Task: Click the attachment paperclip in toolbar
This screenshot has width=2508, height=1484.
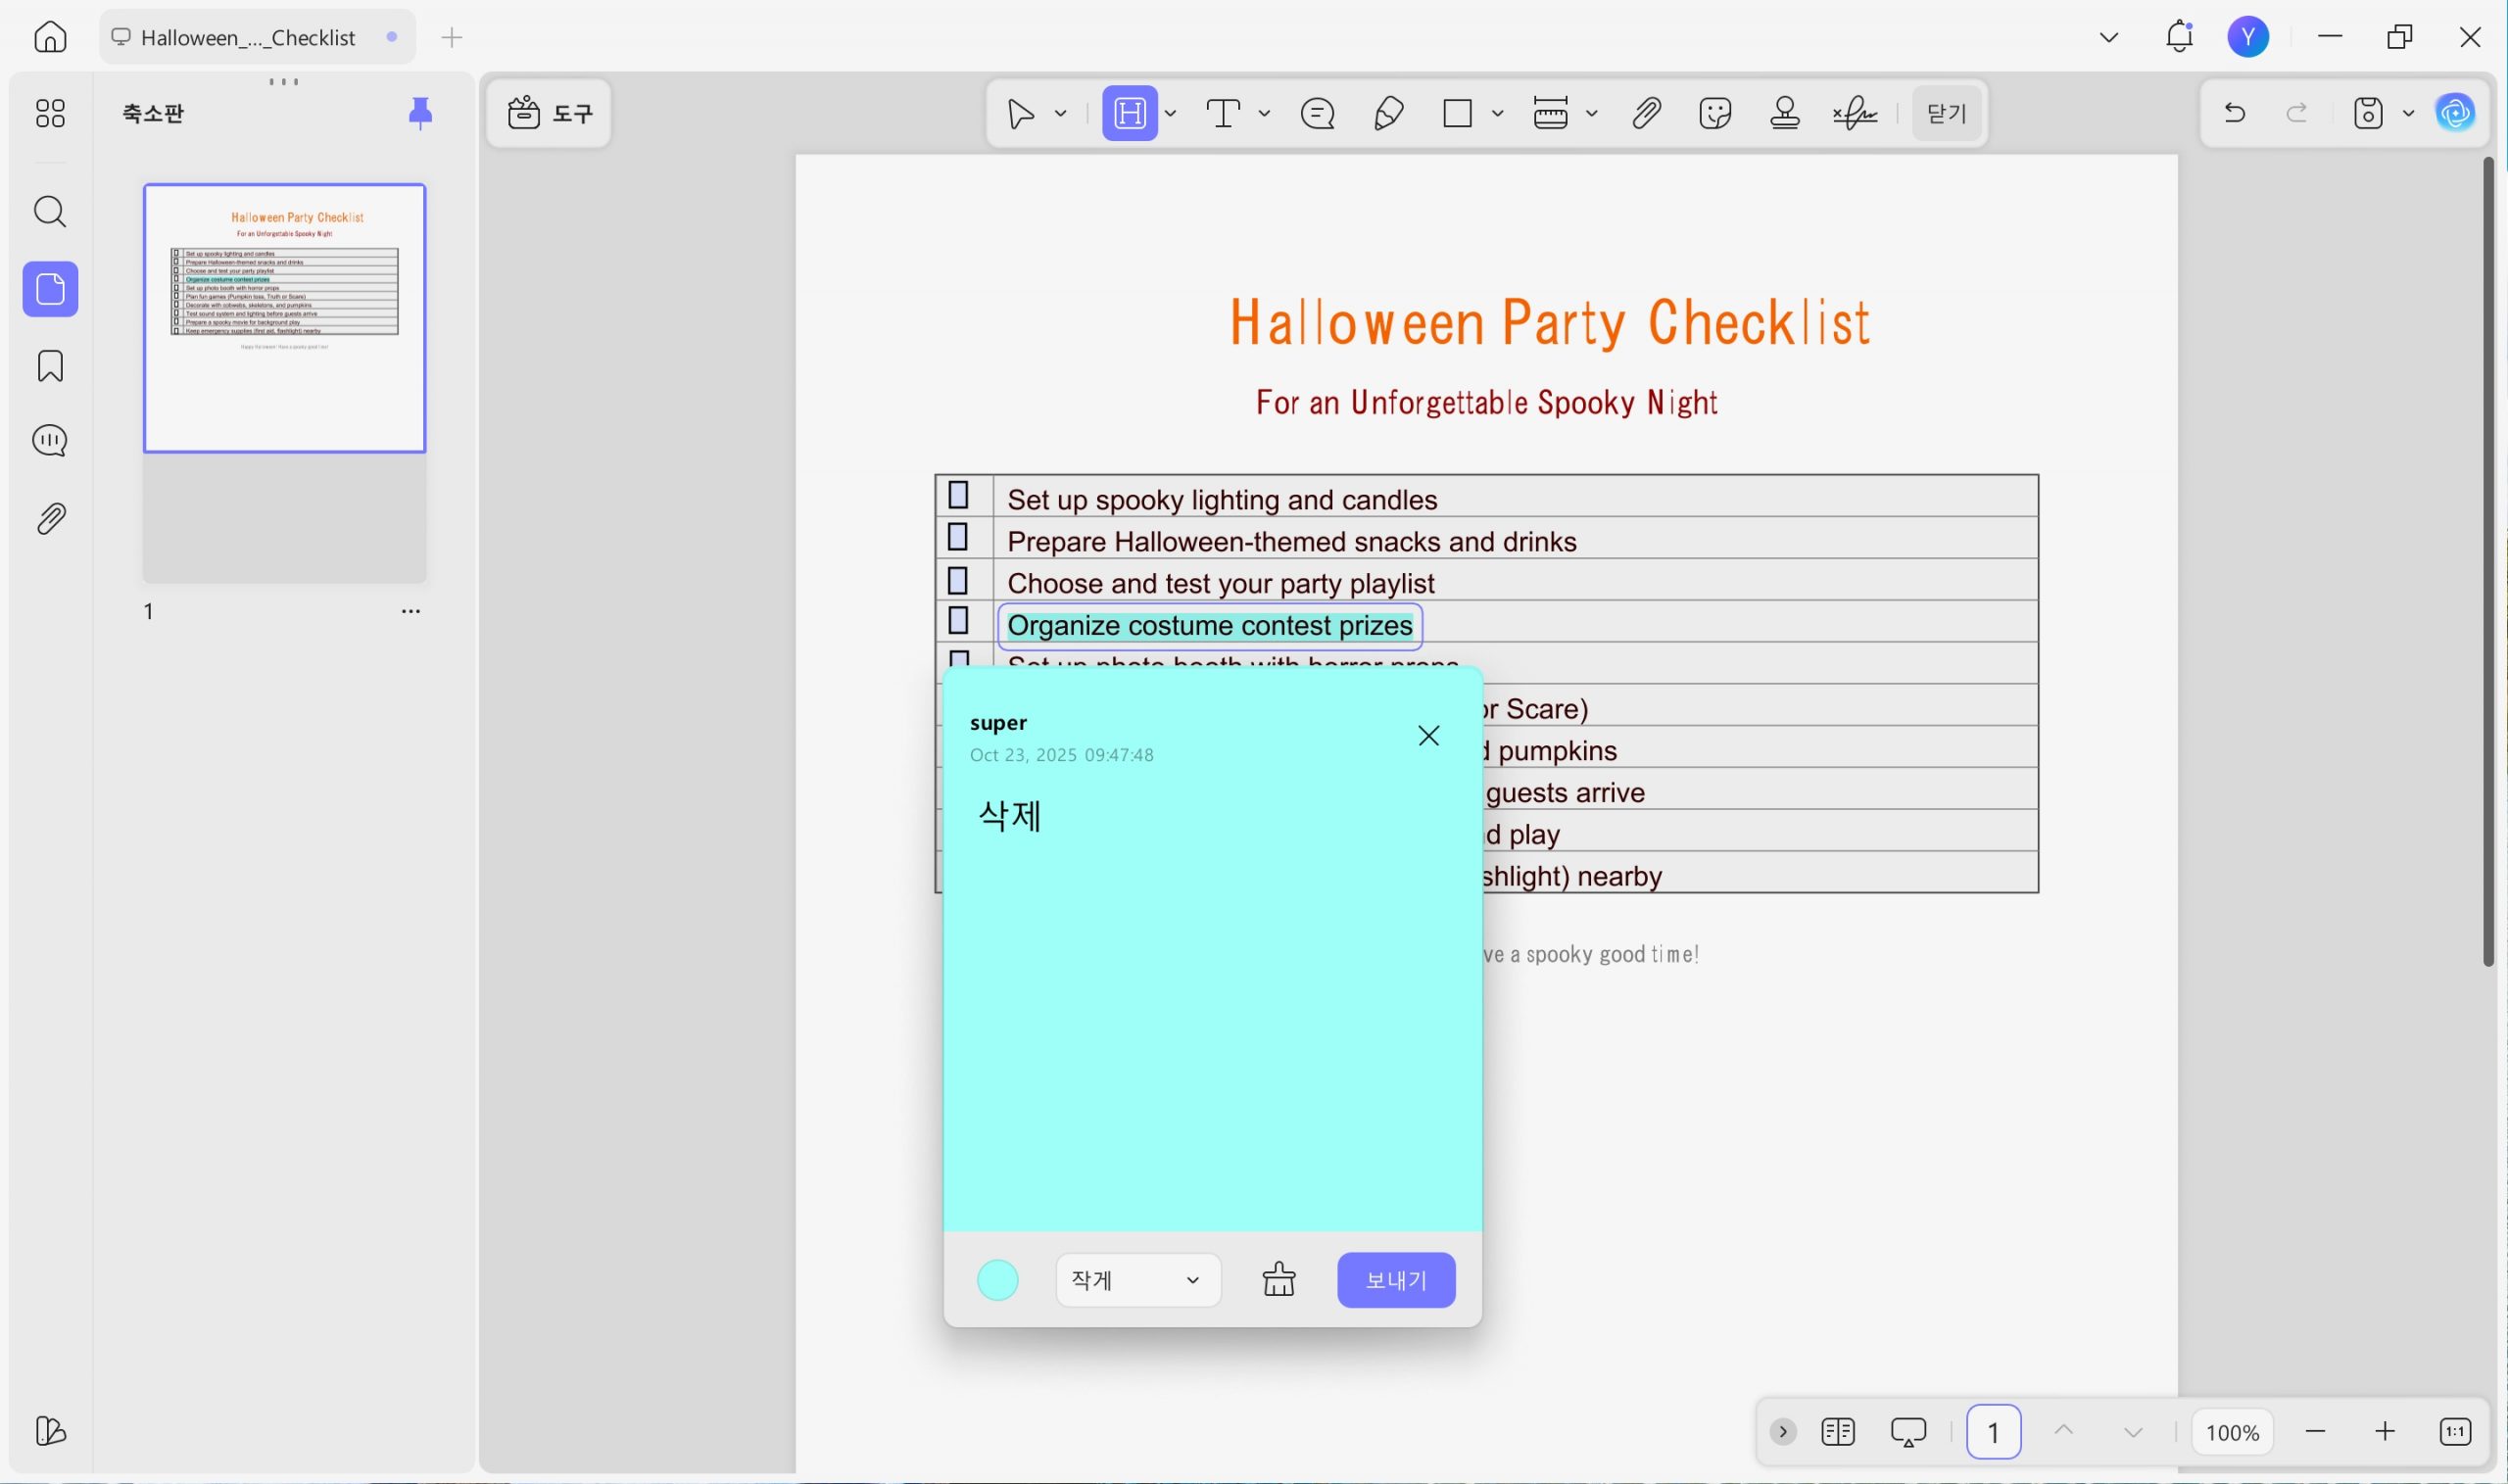Action: pyautogui.click(x=1646, y=113)
